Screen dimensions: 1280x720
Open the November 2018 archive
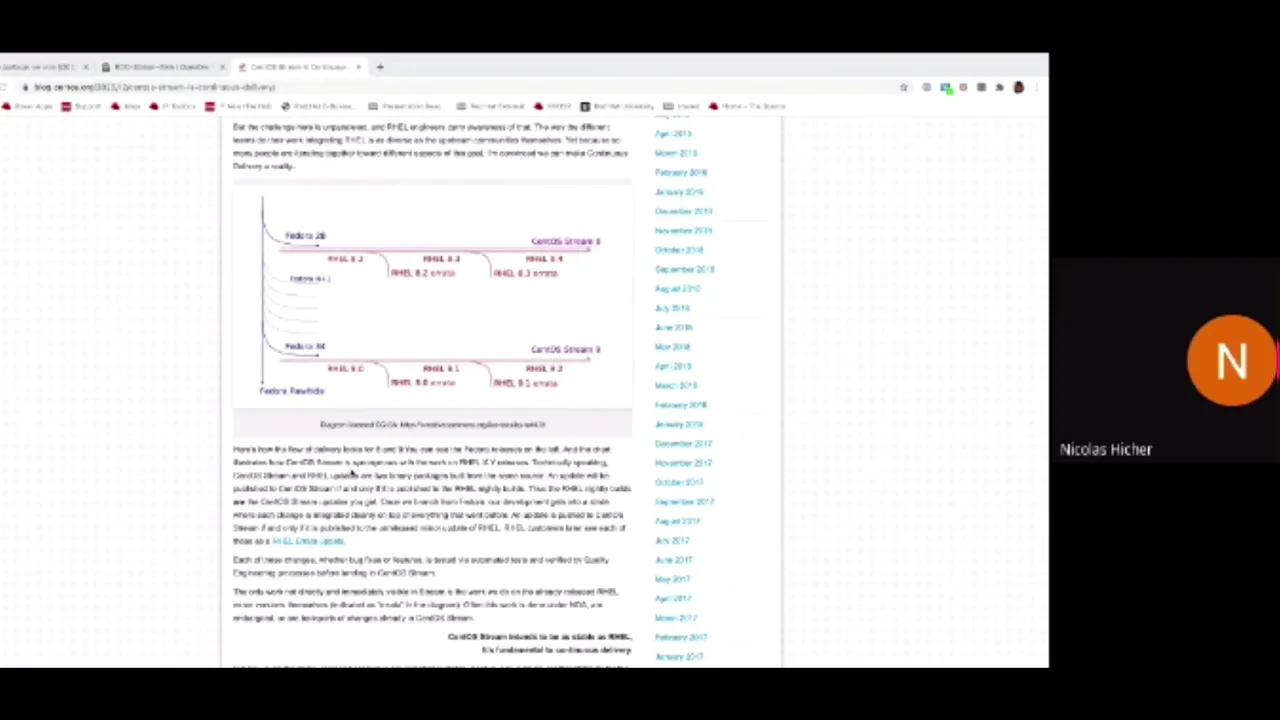tap(684, 230)
